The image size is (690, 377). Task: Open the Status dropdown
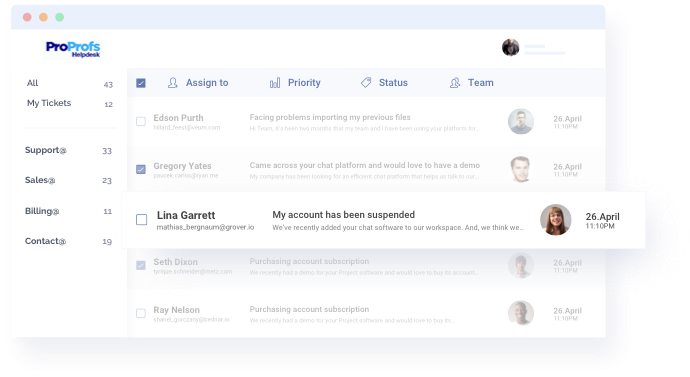384,83
